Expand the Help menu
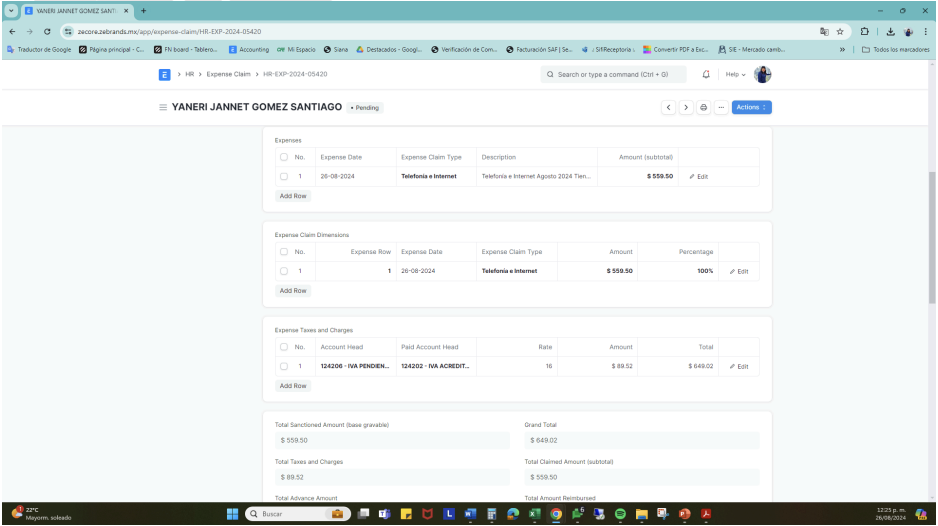The image size is (938, 526). click(x=735, y=74)
